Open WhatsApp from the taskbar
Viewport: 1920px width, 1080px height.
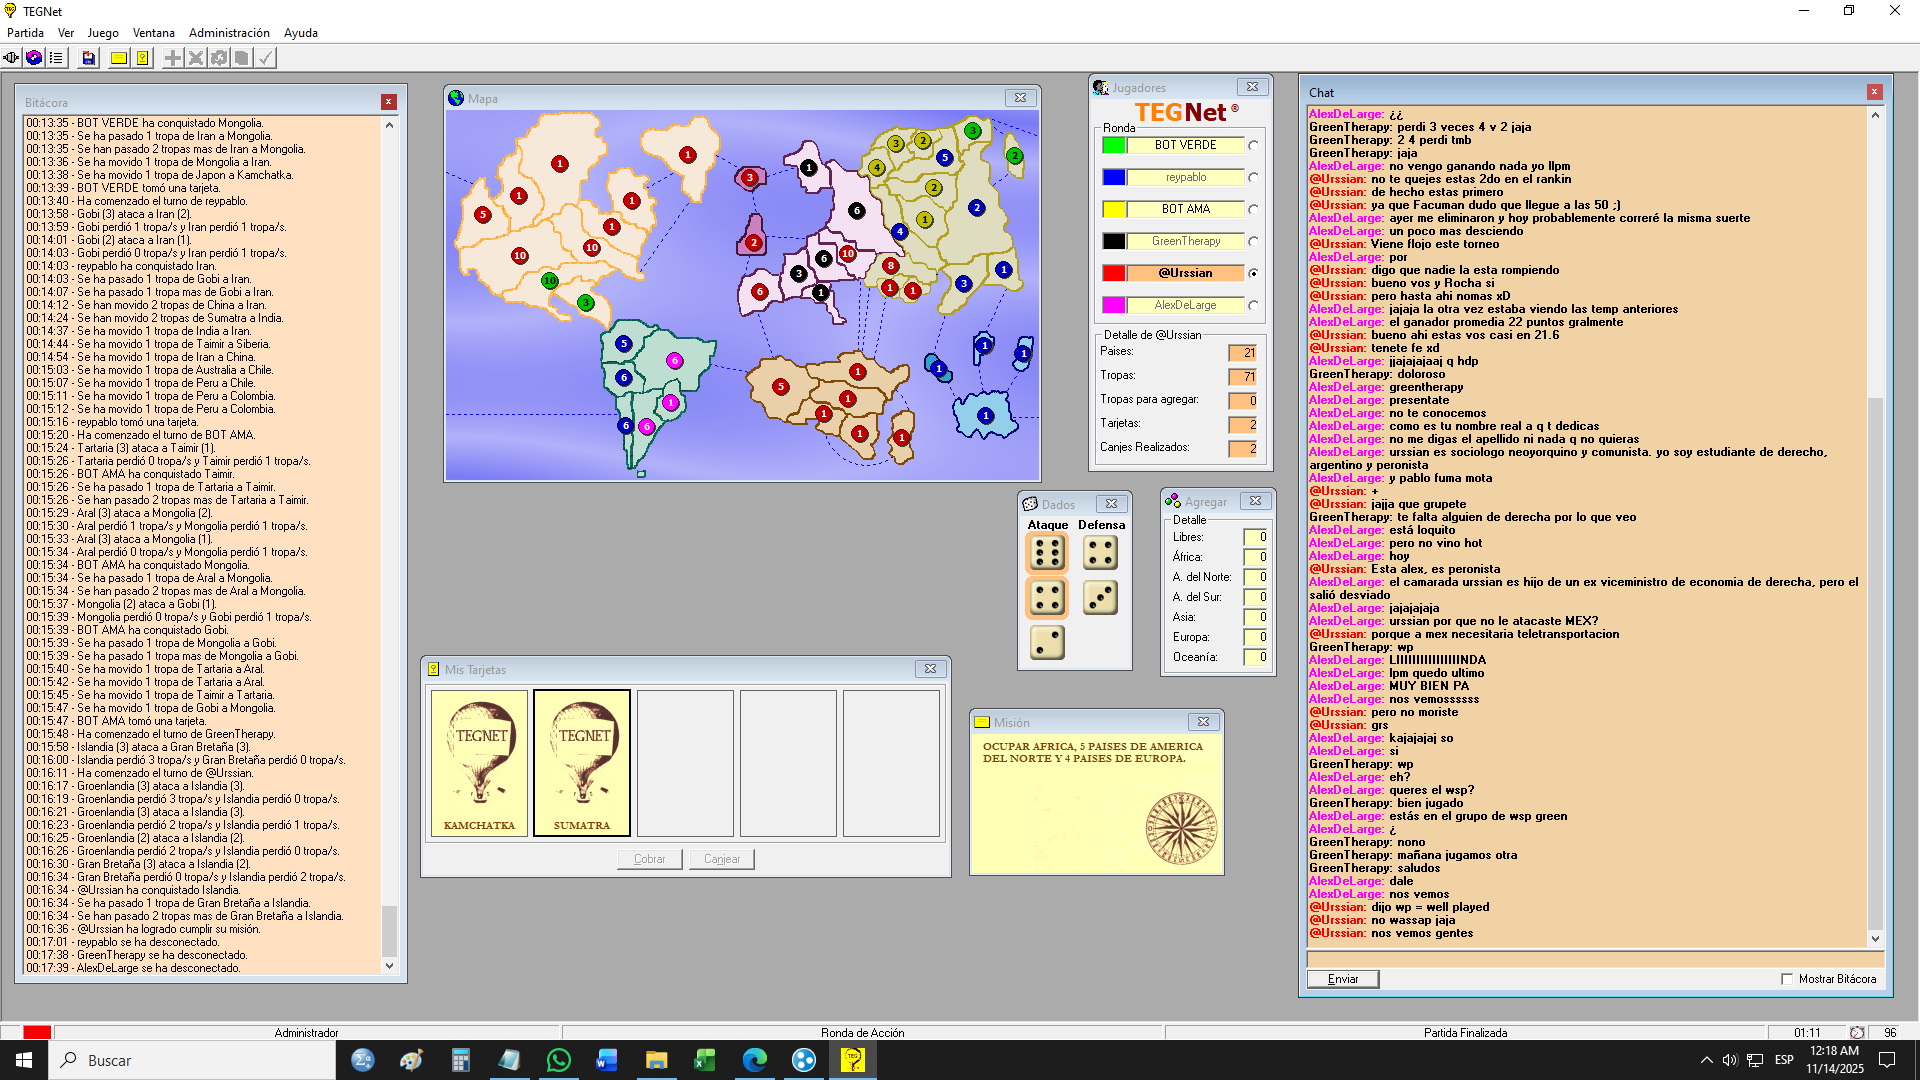(558, 1060)
